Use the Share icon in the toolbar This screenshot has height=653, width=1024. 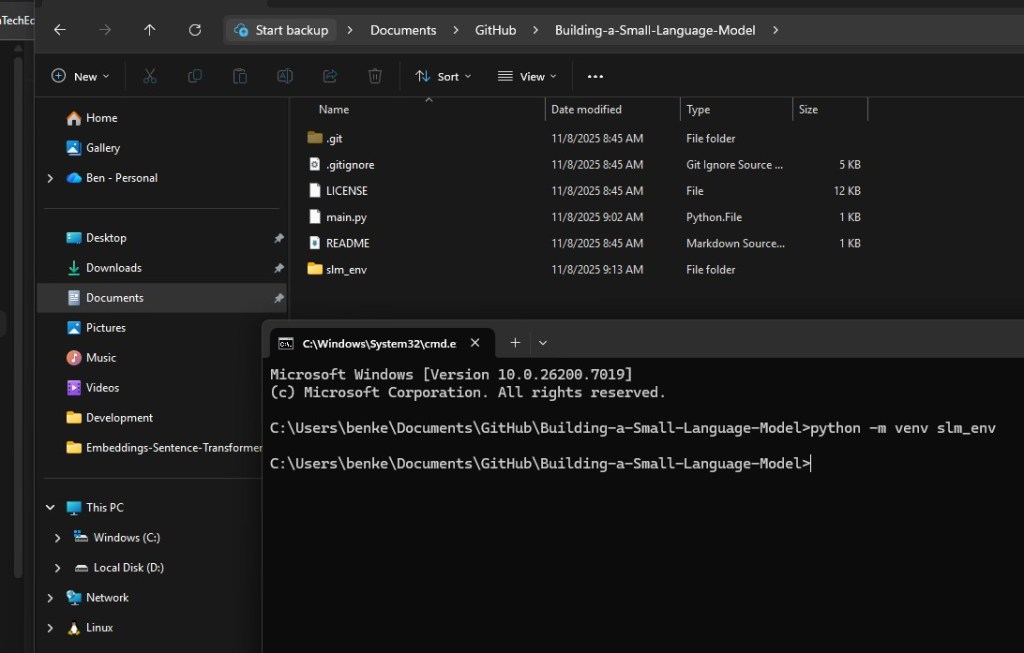coord(329,76)
